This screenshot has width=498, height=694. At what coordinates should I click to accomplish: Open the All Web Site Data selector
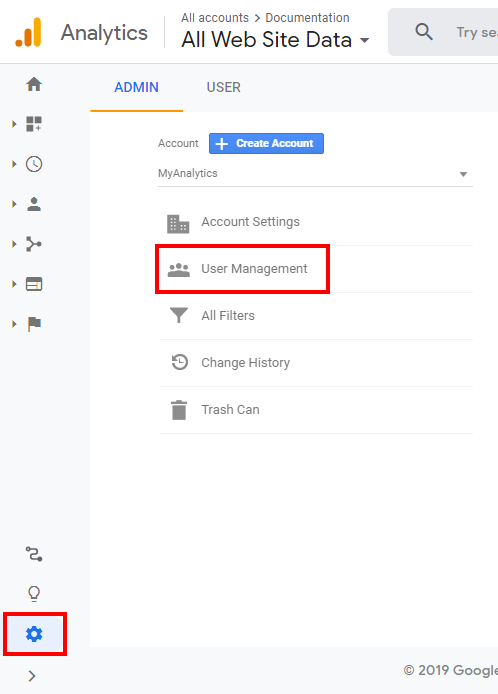point(275,39)
